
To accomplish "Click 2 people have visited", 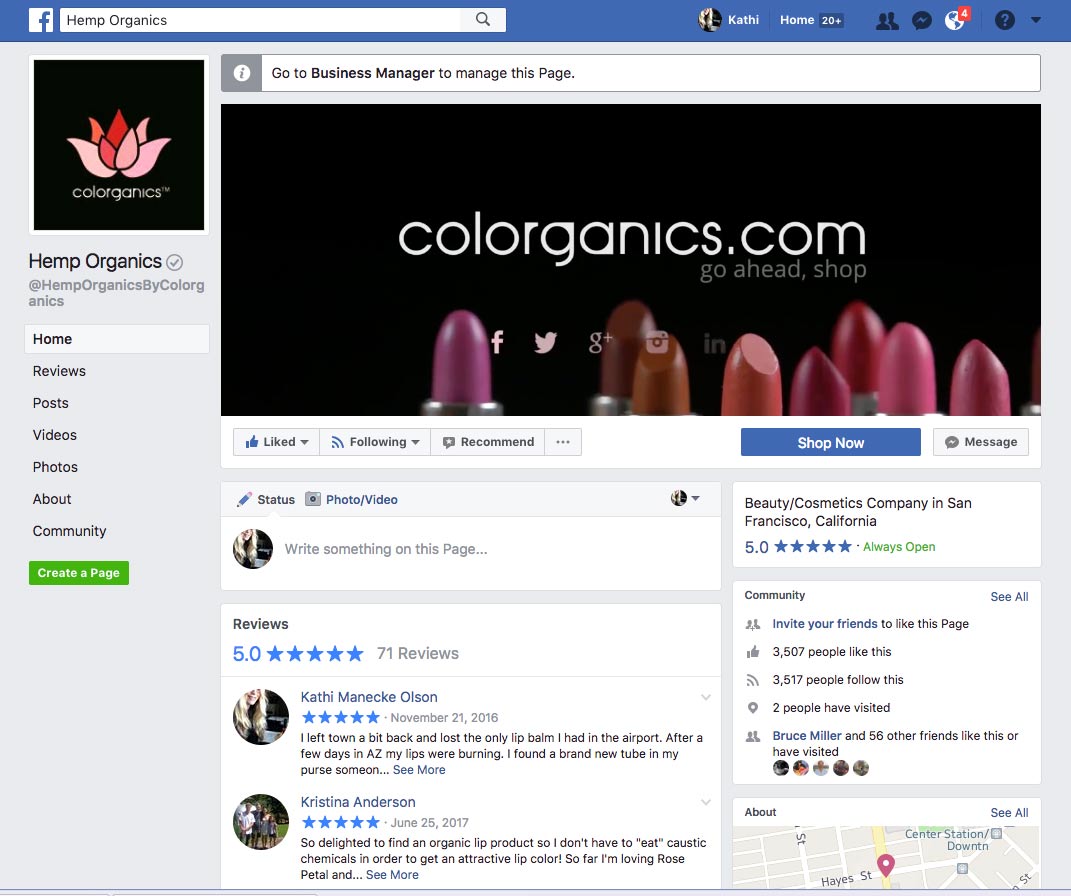I will pyautogui.click(x=831, y=708).
